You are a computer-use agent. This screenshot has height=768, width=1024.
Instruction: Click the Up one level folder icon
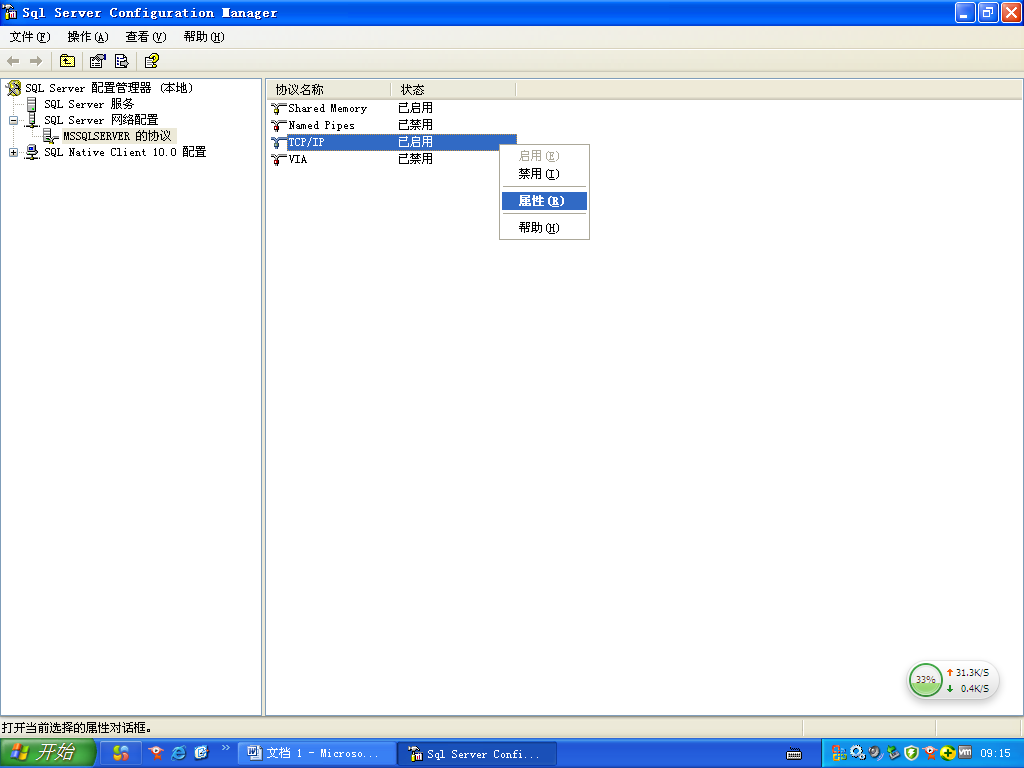tap(67, 61)
